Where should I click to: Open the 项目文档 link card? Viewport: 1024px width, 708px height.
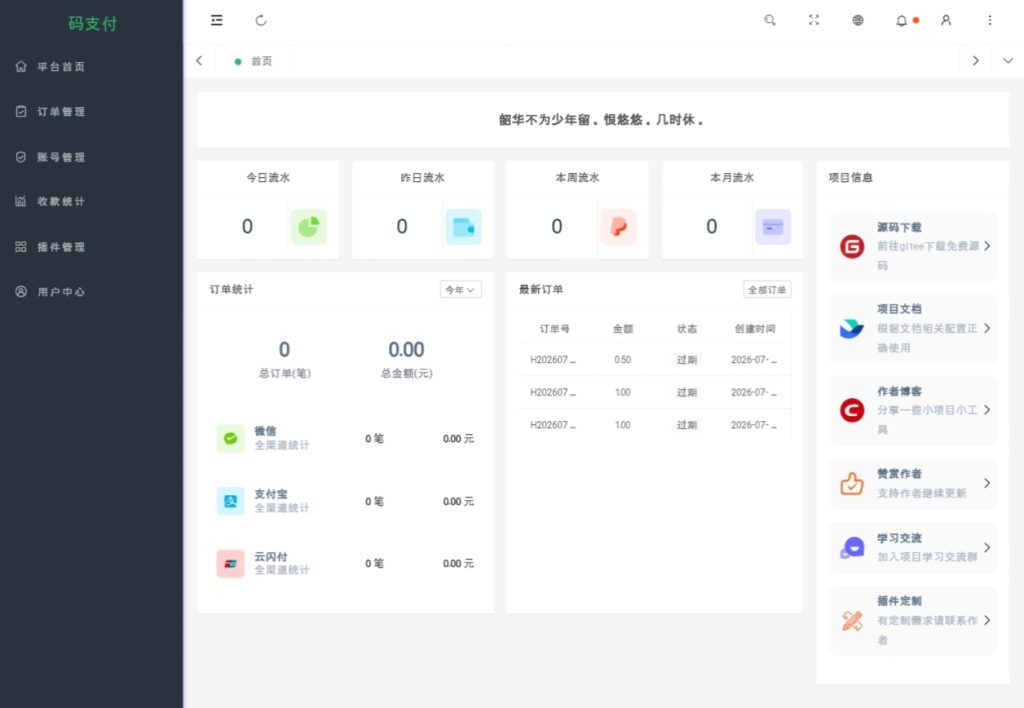[x=912, y=328]
